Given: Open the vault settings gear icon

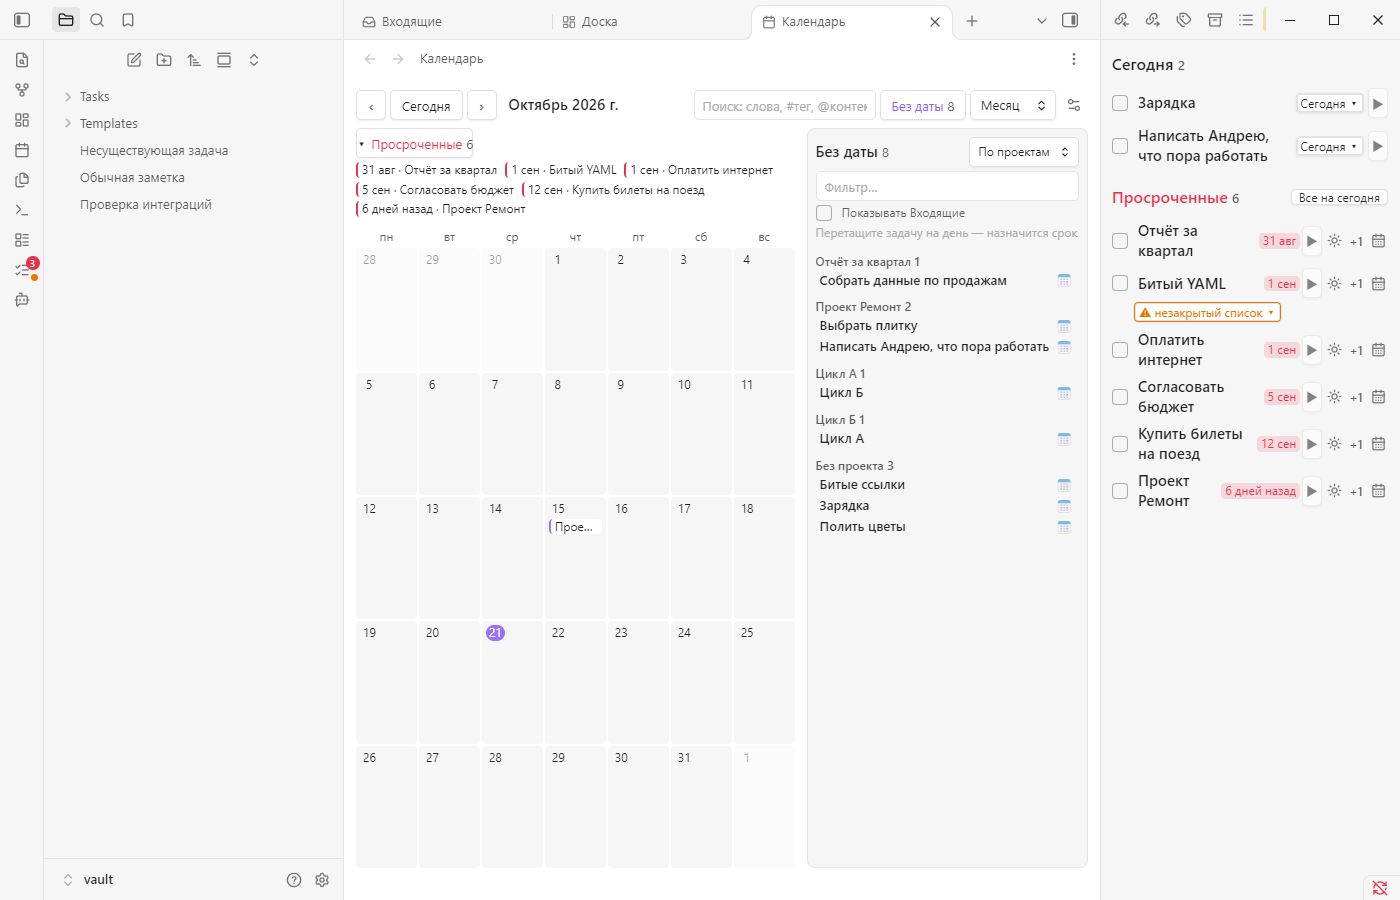Looking at the screenshot, I should pos(322,880).
